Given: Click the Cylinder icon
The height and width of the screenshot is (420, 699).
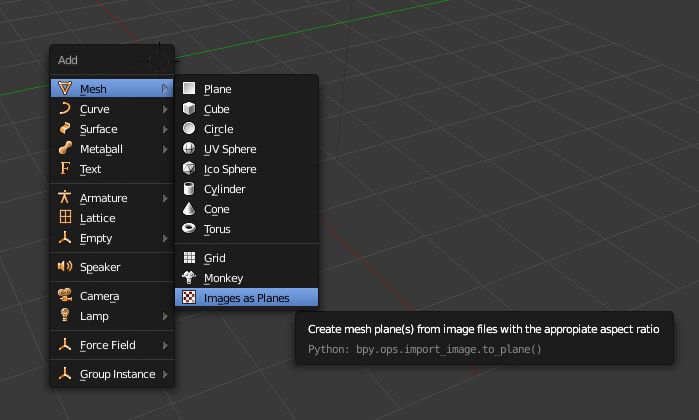Looking at the screenshot, I should [189, 188].
